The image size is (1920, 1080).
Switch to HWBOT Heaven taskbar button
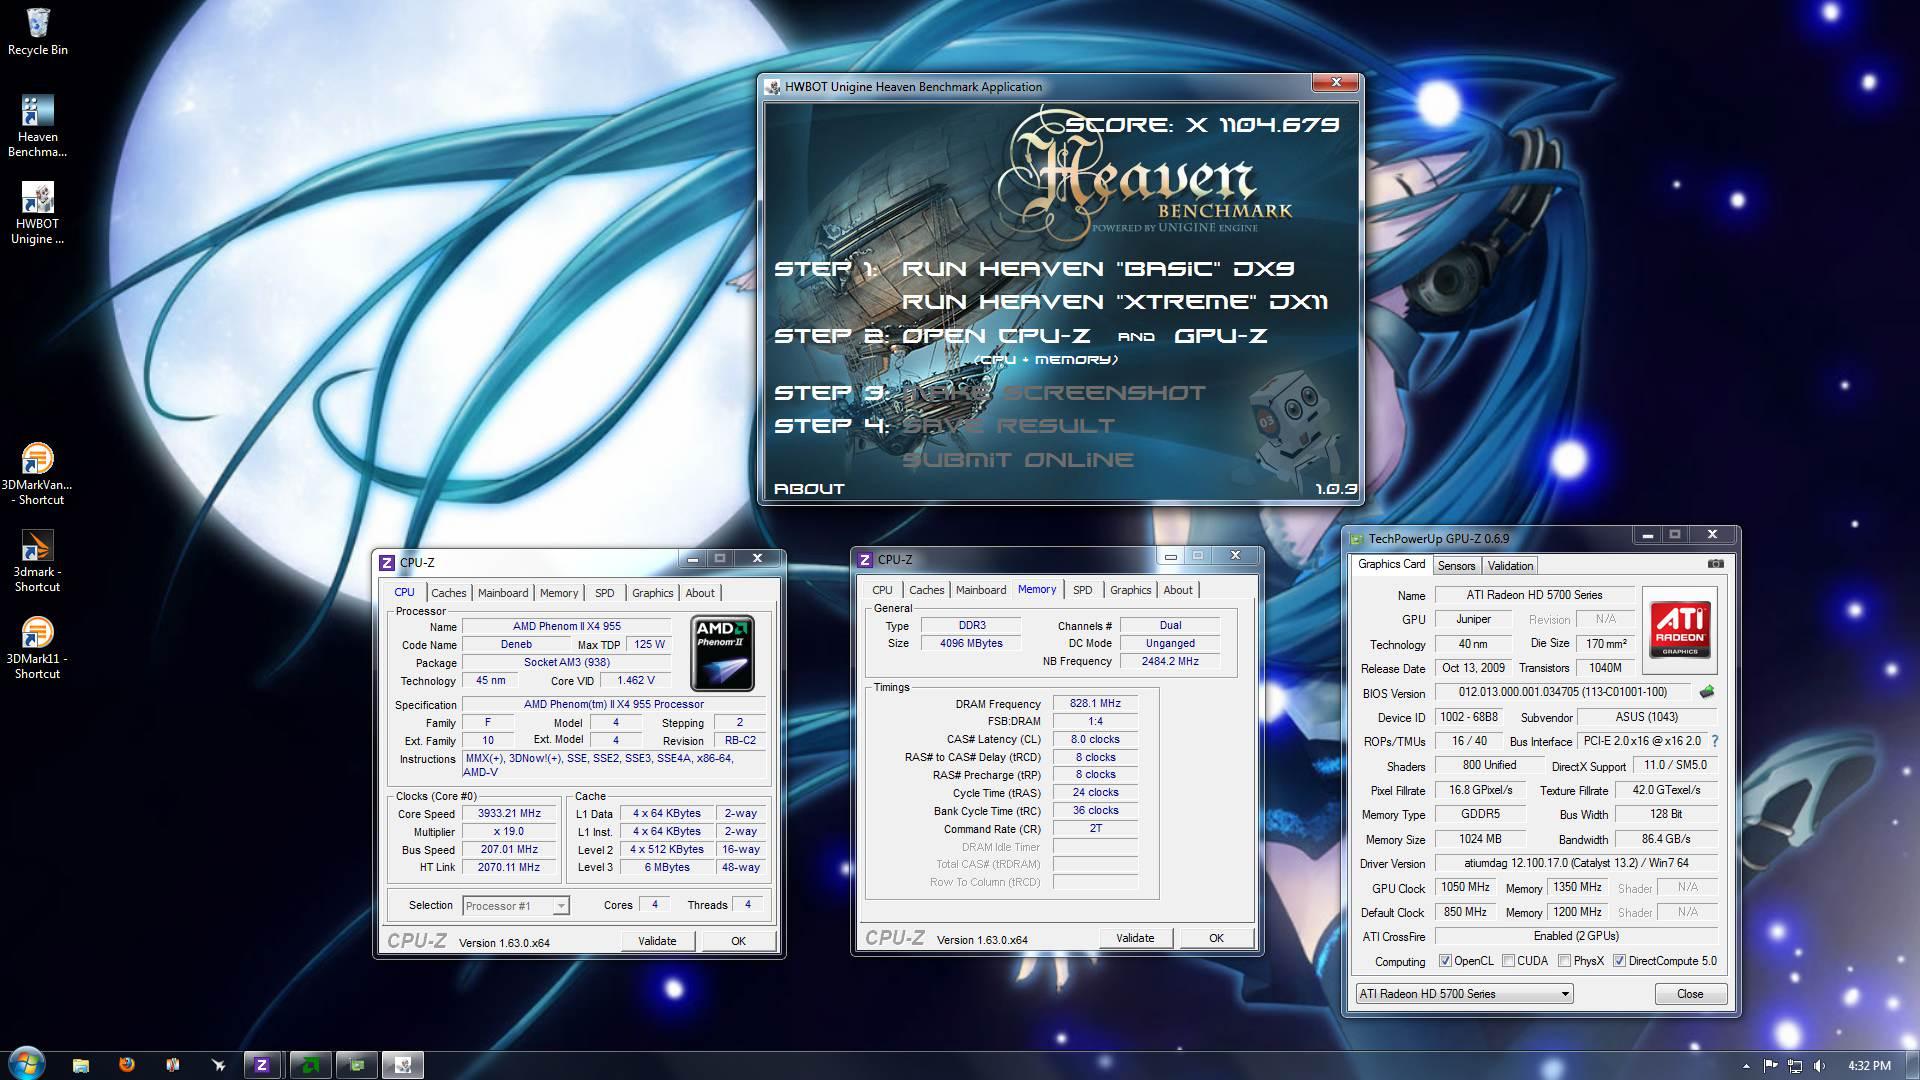click(x=404, y=1065)
